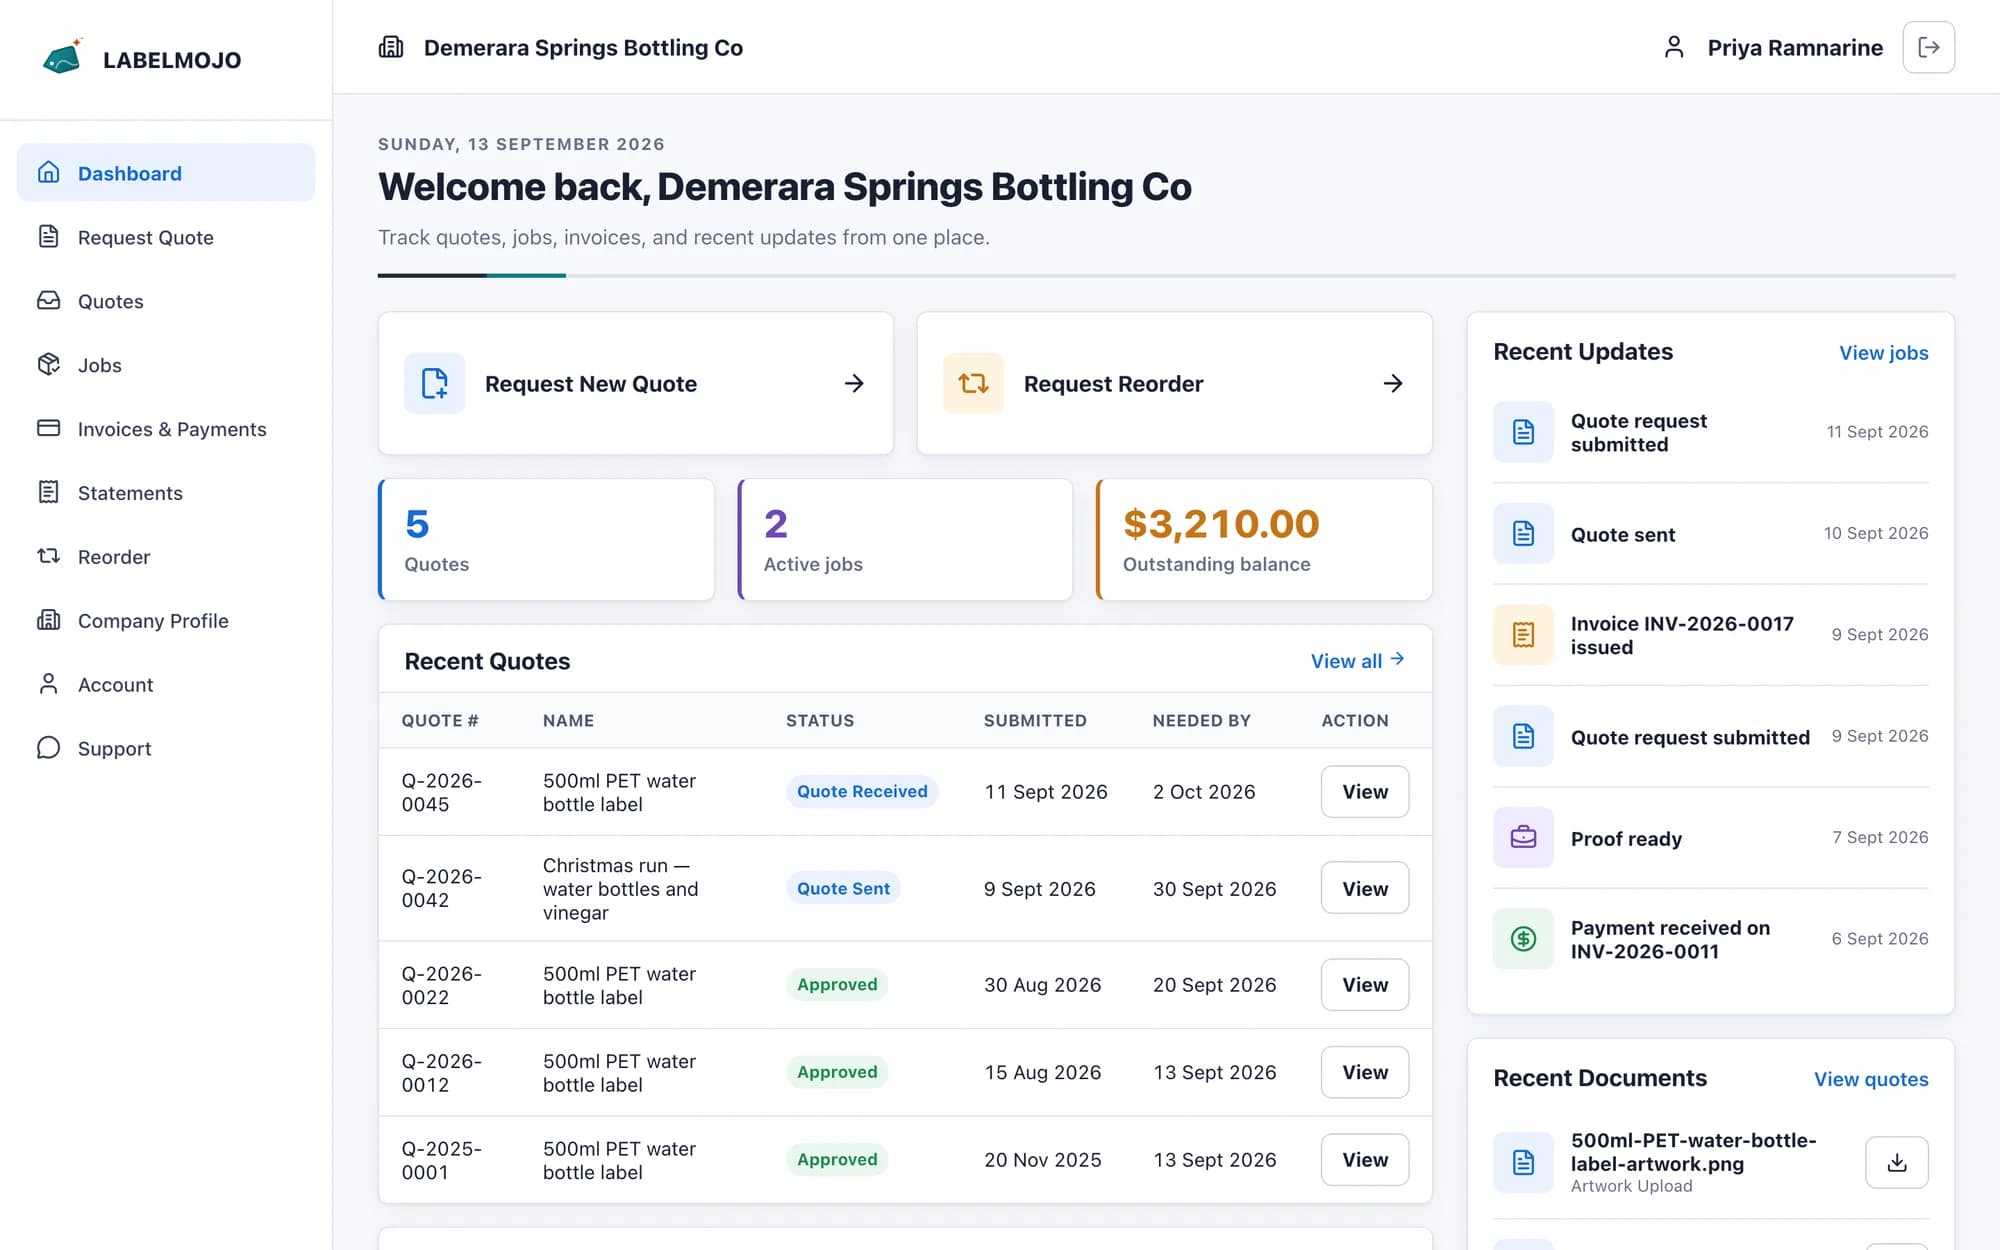Image resolution: width=2000 pixels, height=1250 pixels.
Task: Click 500ml-PET-water-bottle-label-artwork.png file name
Action: pyautogui.click(x=1693, y=1151)
